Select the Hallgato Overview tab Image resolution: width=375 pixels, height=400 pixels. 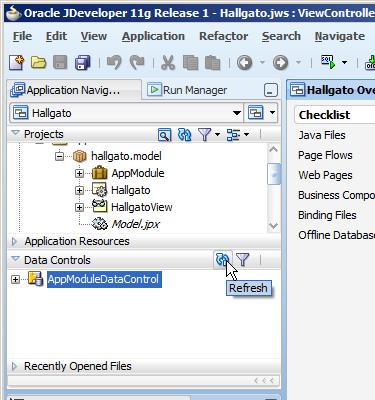pyautogui.click(x=332, y=90)
